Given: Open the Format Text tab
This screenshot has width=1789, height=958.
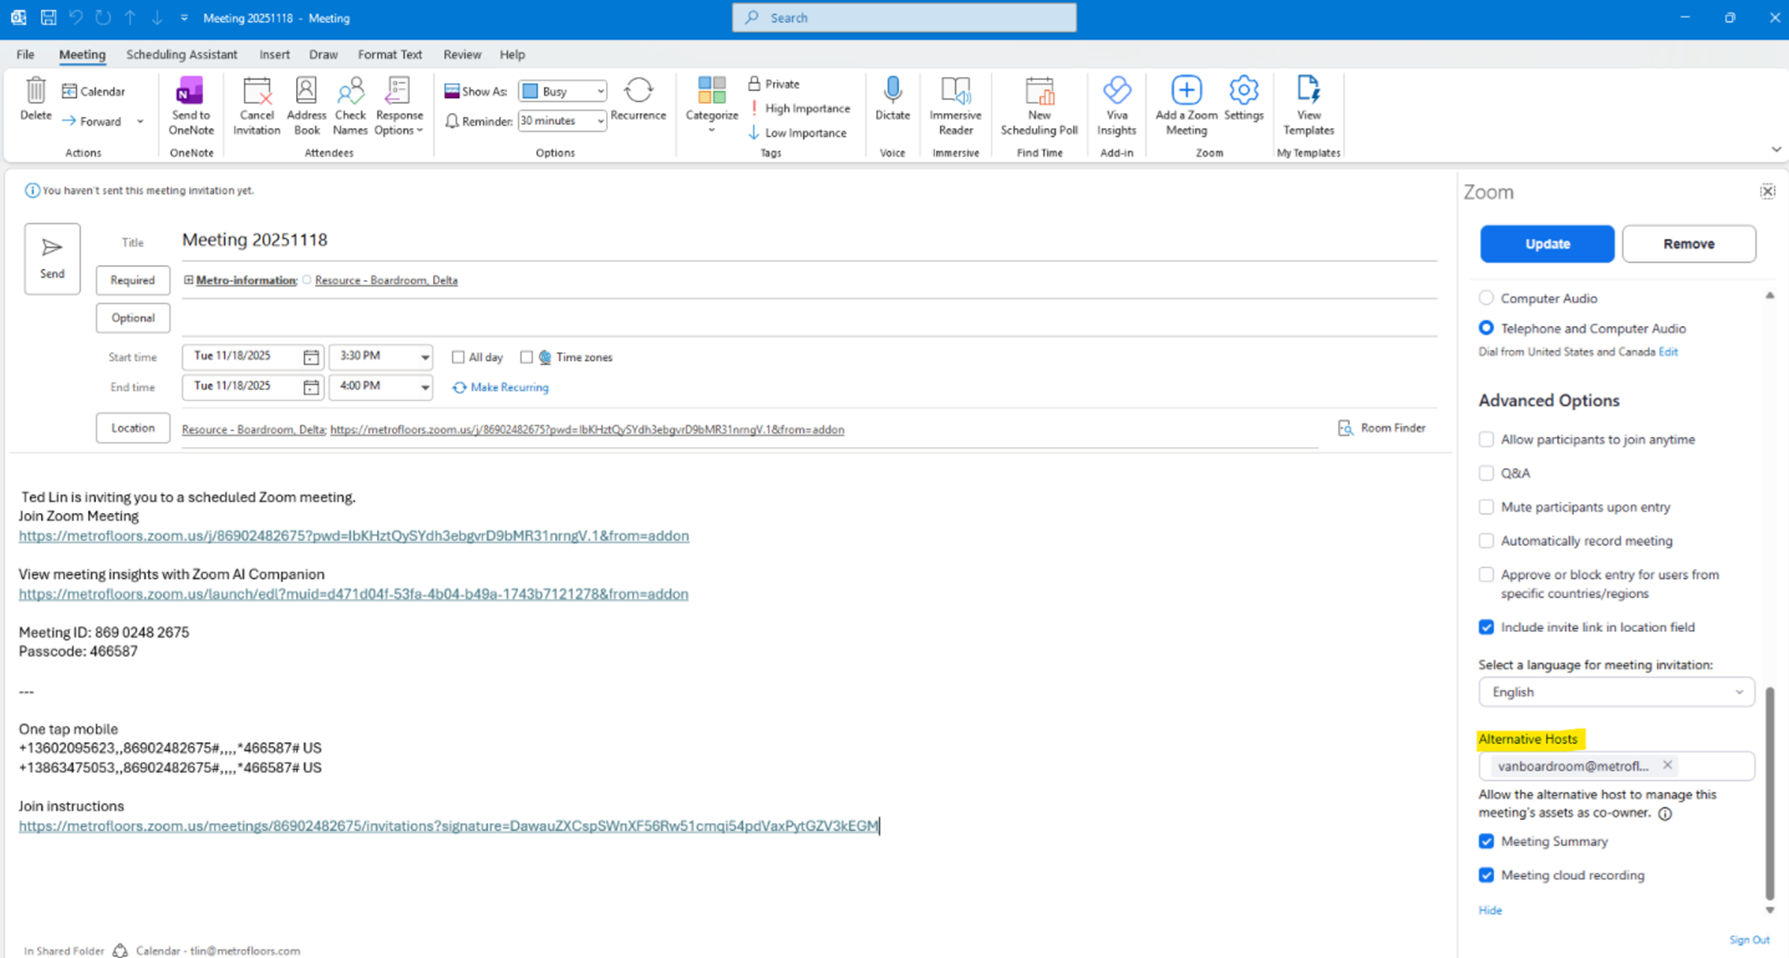Looking at the screenshot, I should 390,55.
